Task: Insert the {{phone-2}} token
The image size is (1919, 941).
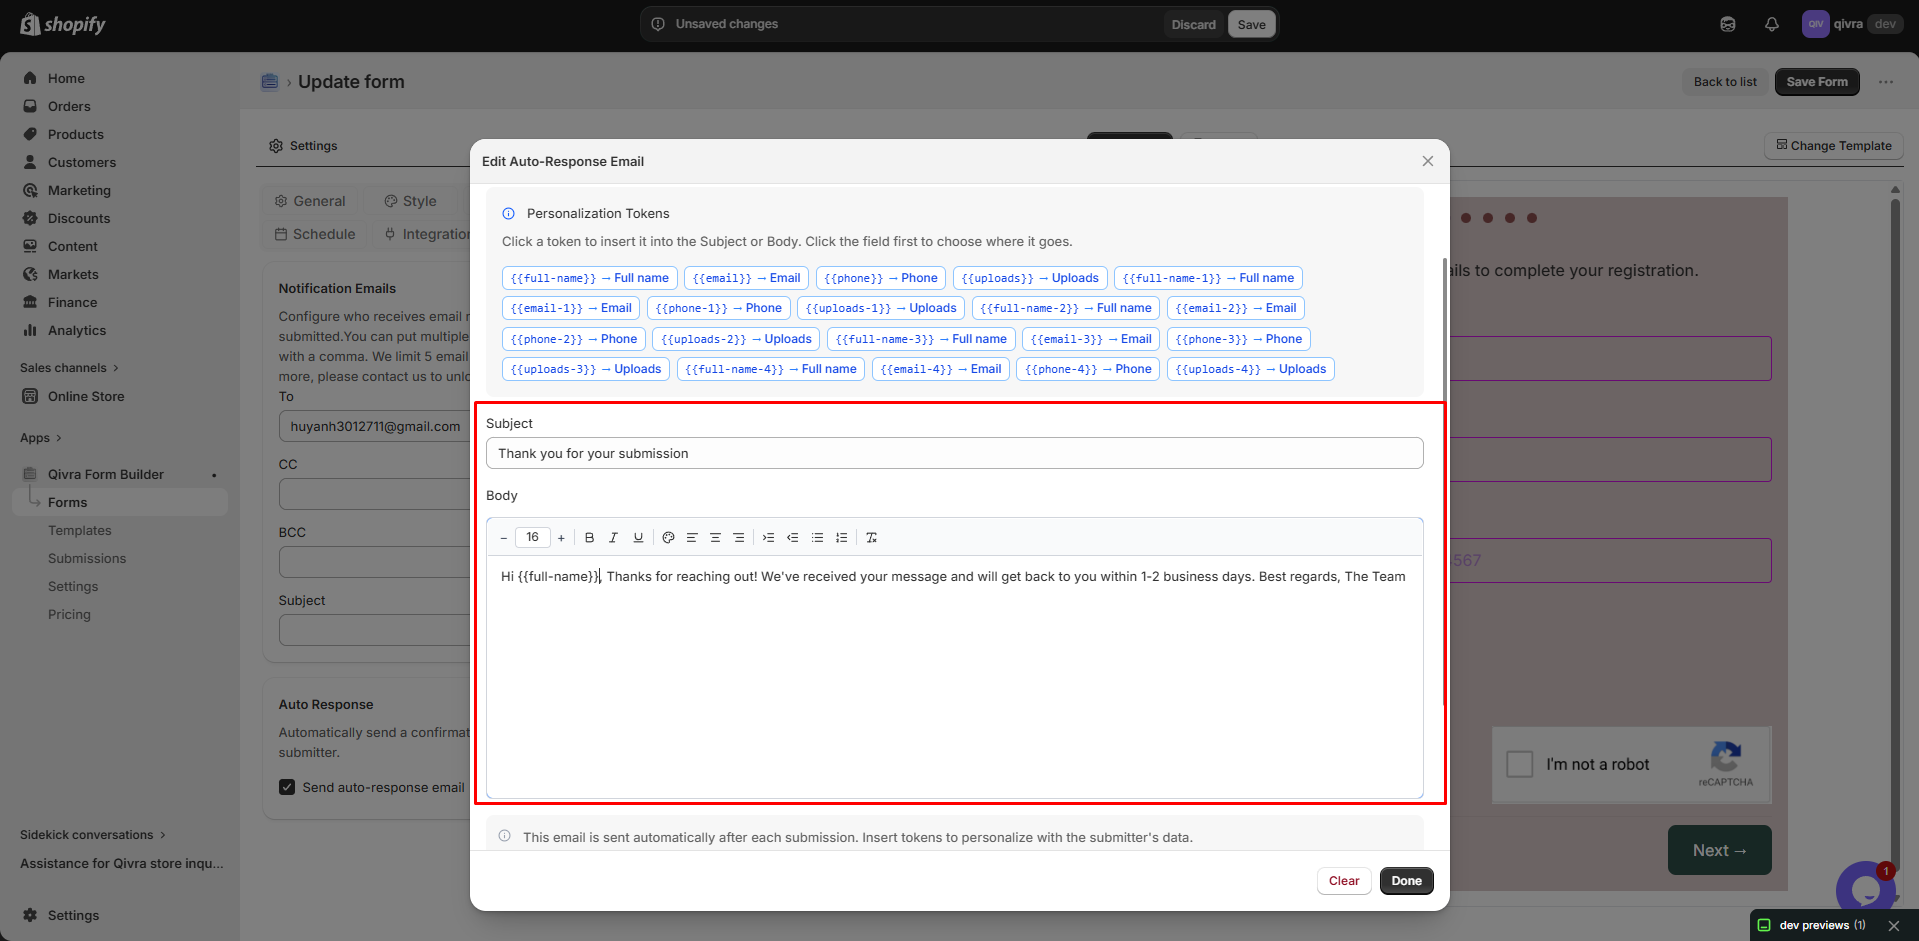Action: pyautogui.click(x=574, y=339)
